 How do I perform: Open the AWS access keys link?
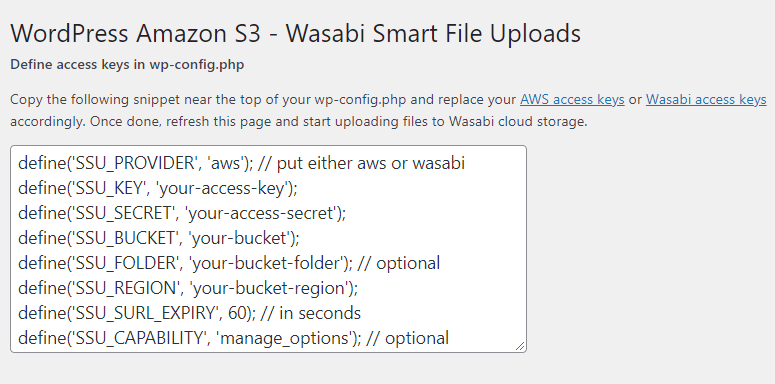tap(572, 99)
